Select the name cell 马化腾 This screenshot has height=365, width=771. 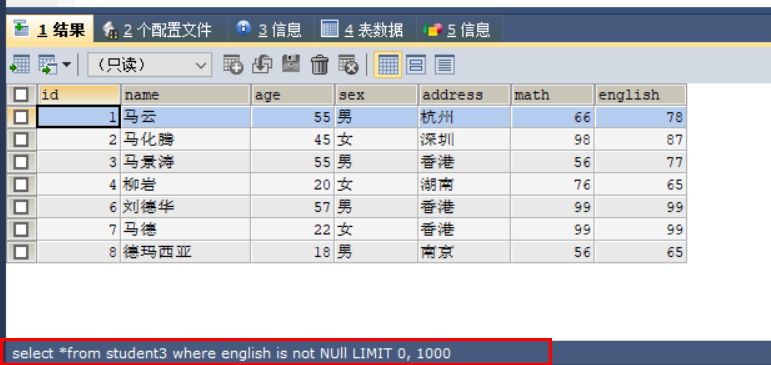[x=186, y=140]
